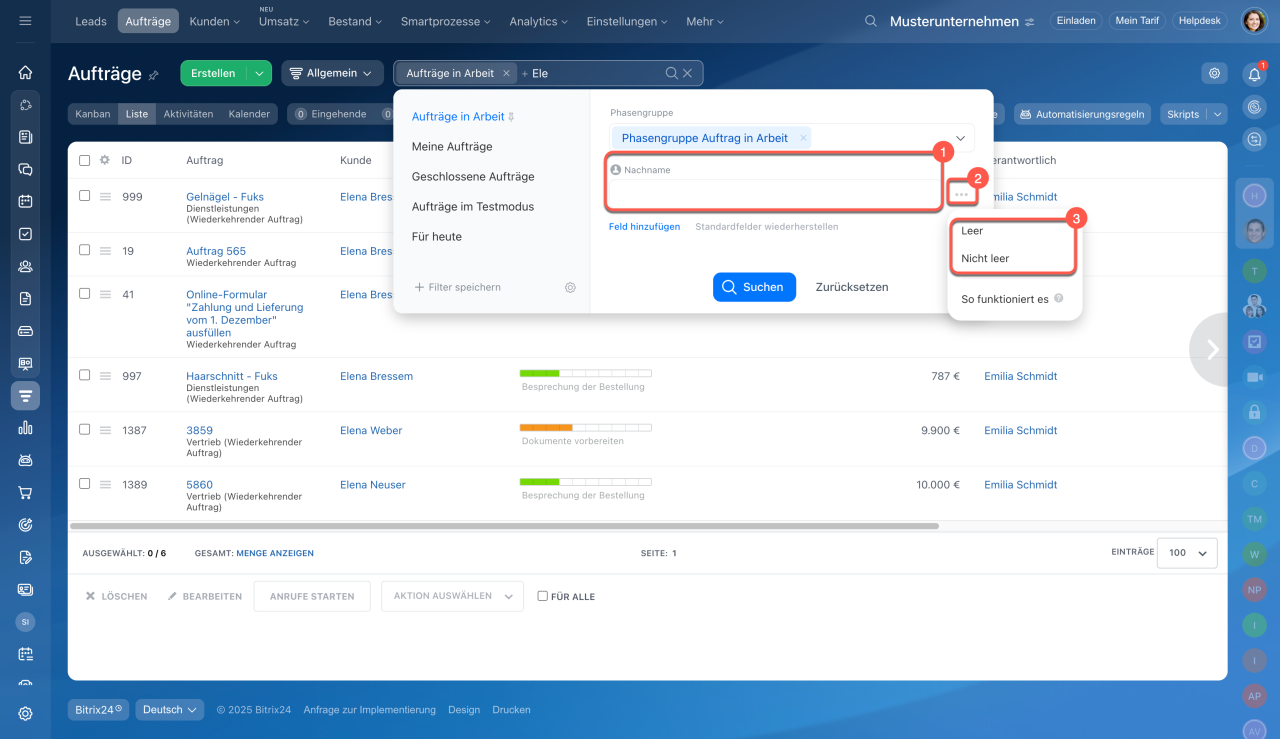Click the stage progress bar for order 997

click(585, 373)
